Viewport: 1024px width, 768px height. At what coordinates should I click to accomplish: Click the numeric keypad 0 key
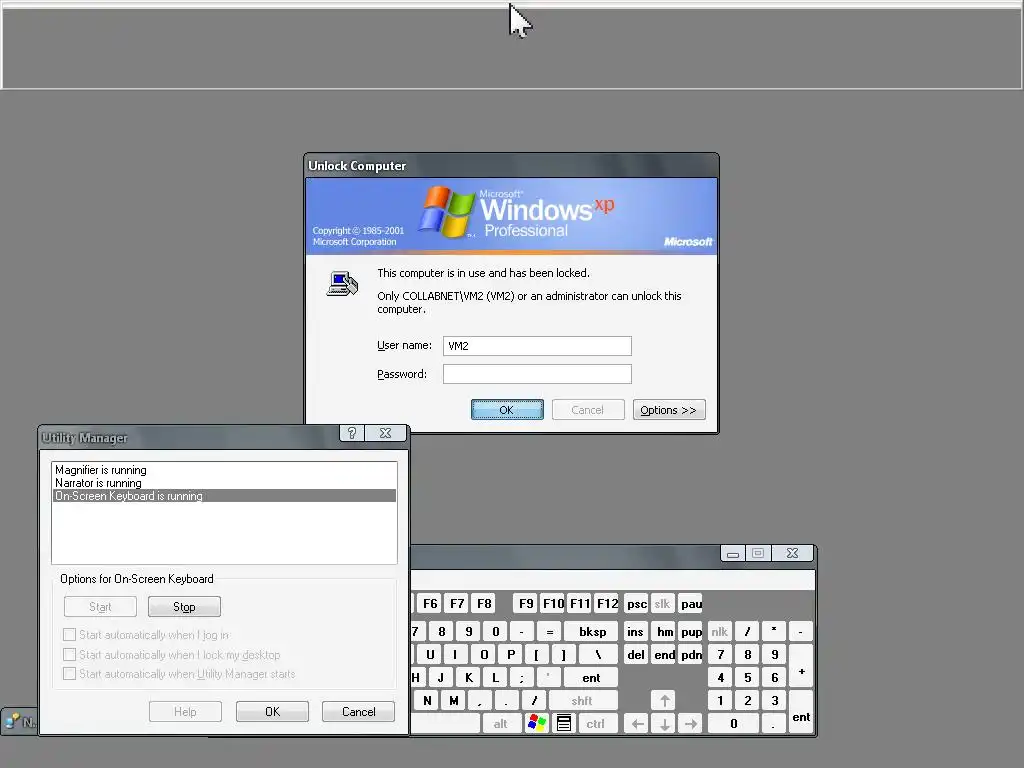pos(733,724)
